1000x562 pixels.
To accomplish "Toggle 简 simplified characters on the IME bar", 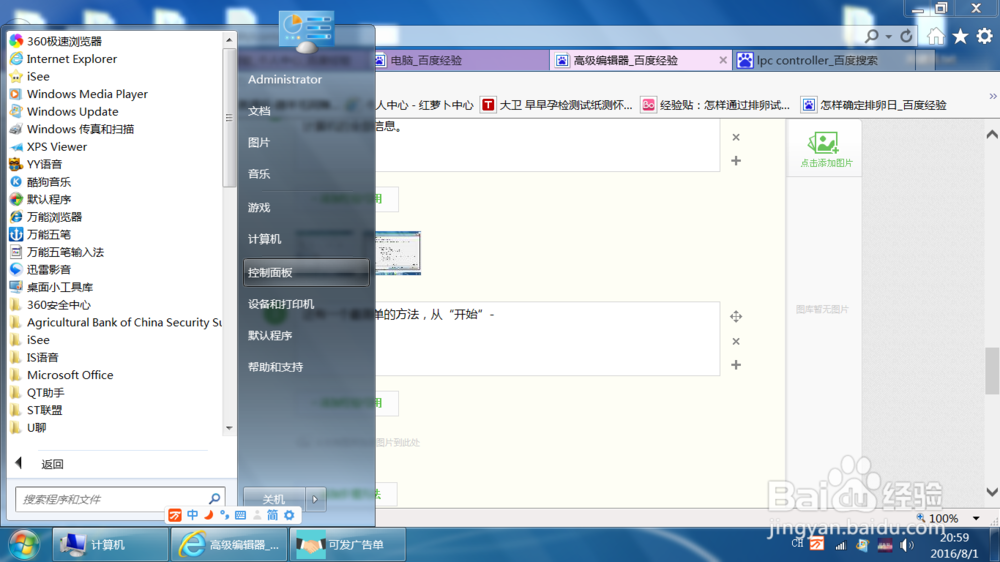I will (x=273, y=515).
